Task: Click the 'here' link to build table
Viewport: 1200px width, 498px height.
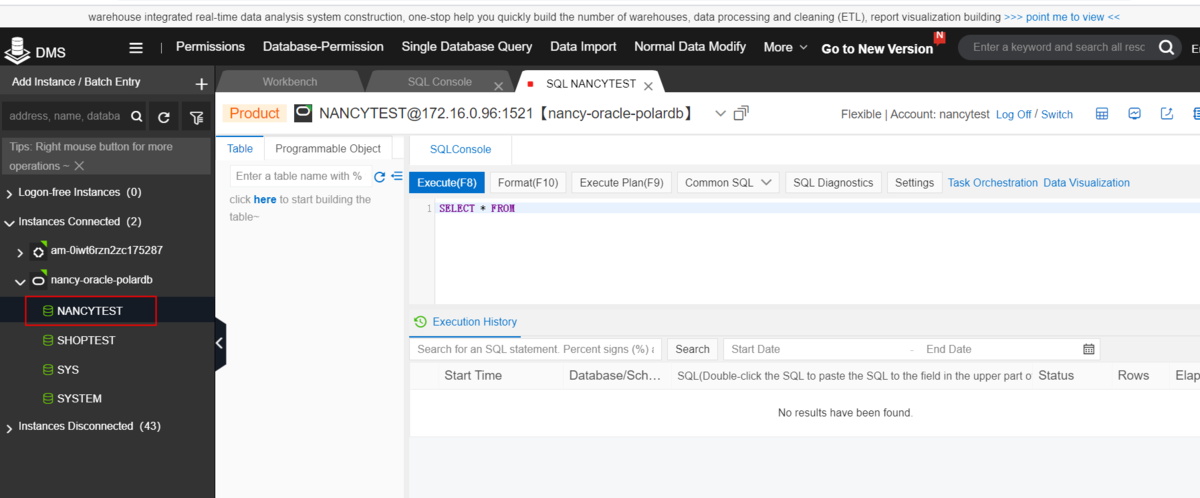Action: (265, 200)
